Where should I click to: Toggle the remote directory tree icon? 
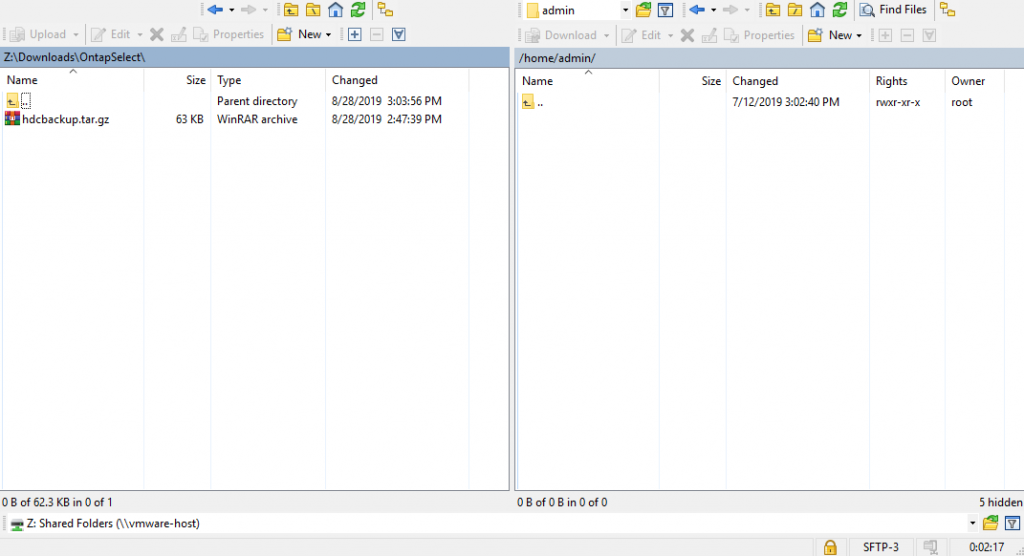pyautogui.click(x=948, y=10)
